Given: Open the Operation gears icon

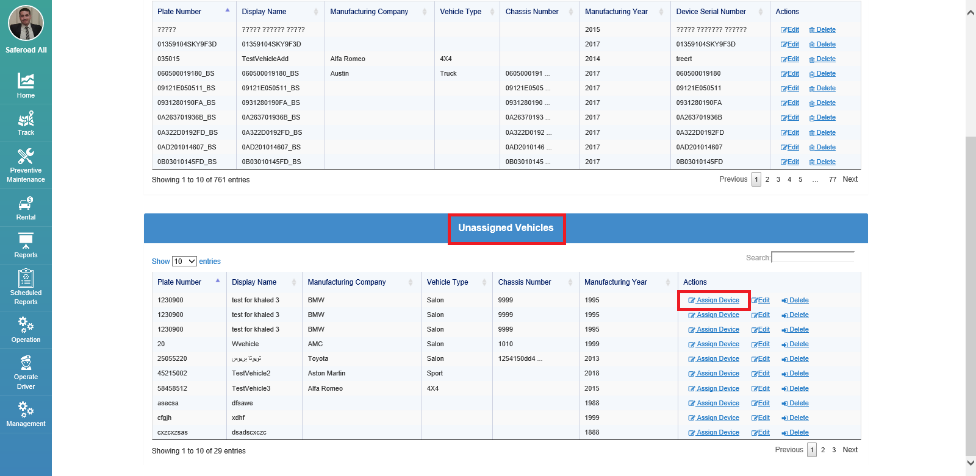Looking at the screenshot, I should pyautogui.click(x=26, y=325).
